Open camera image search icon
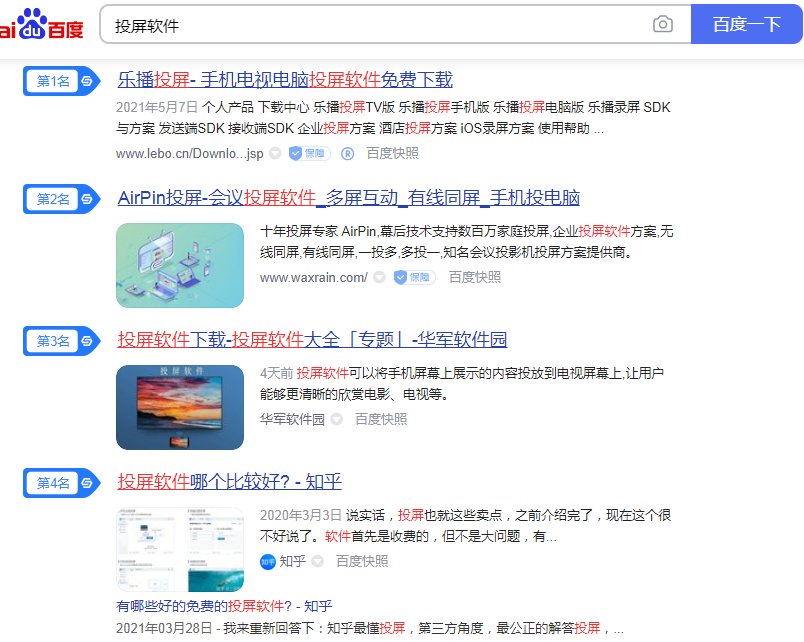The image size is (804, 642). [x=662, y=24]
